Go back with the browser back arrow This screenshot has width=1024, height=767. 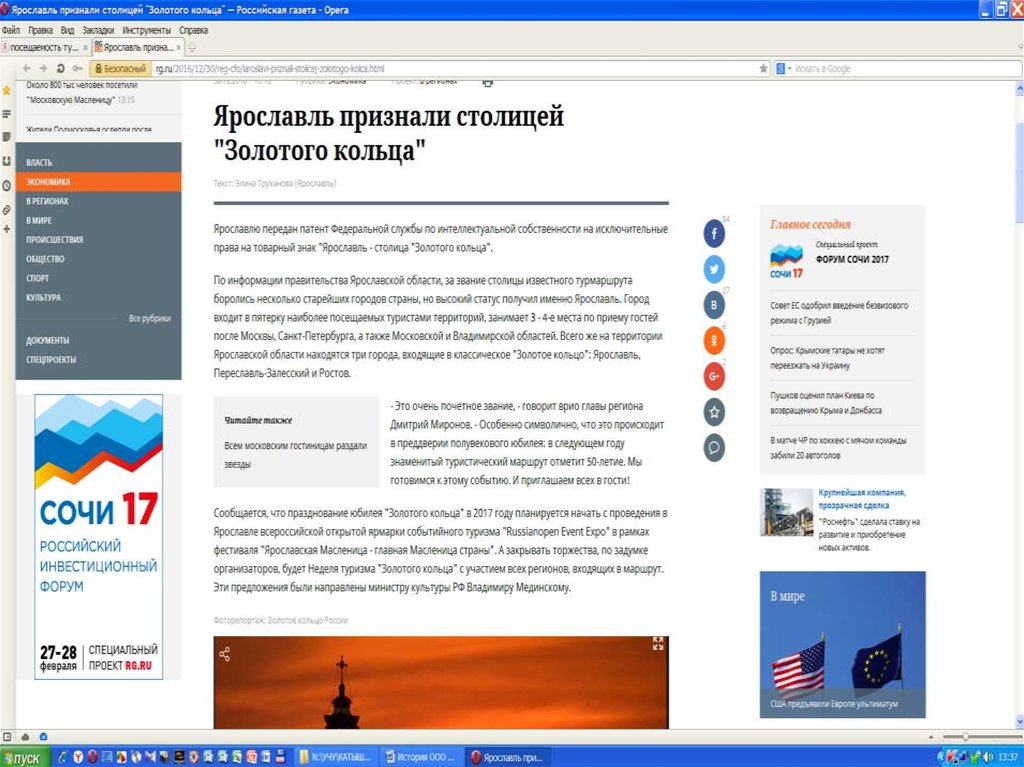(x=26, y=69)
